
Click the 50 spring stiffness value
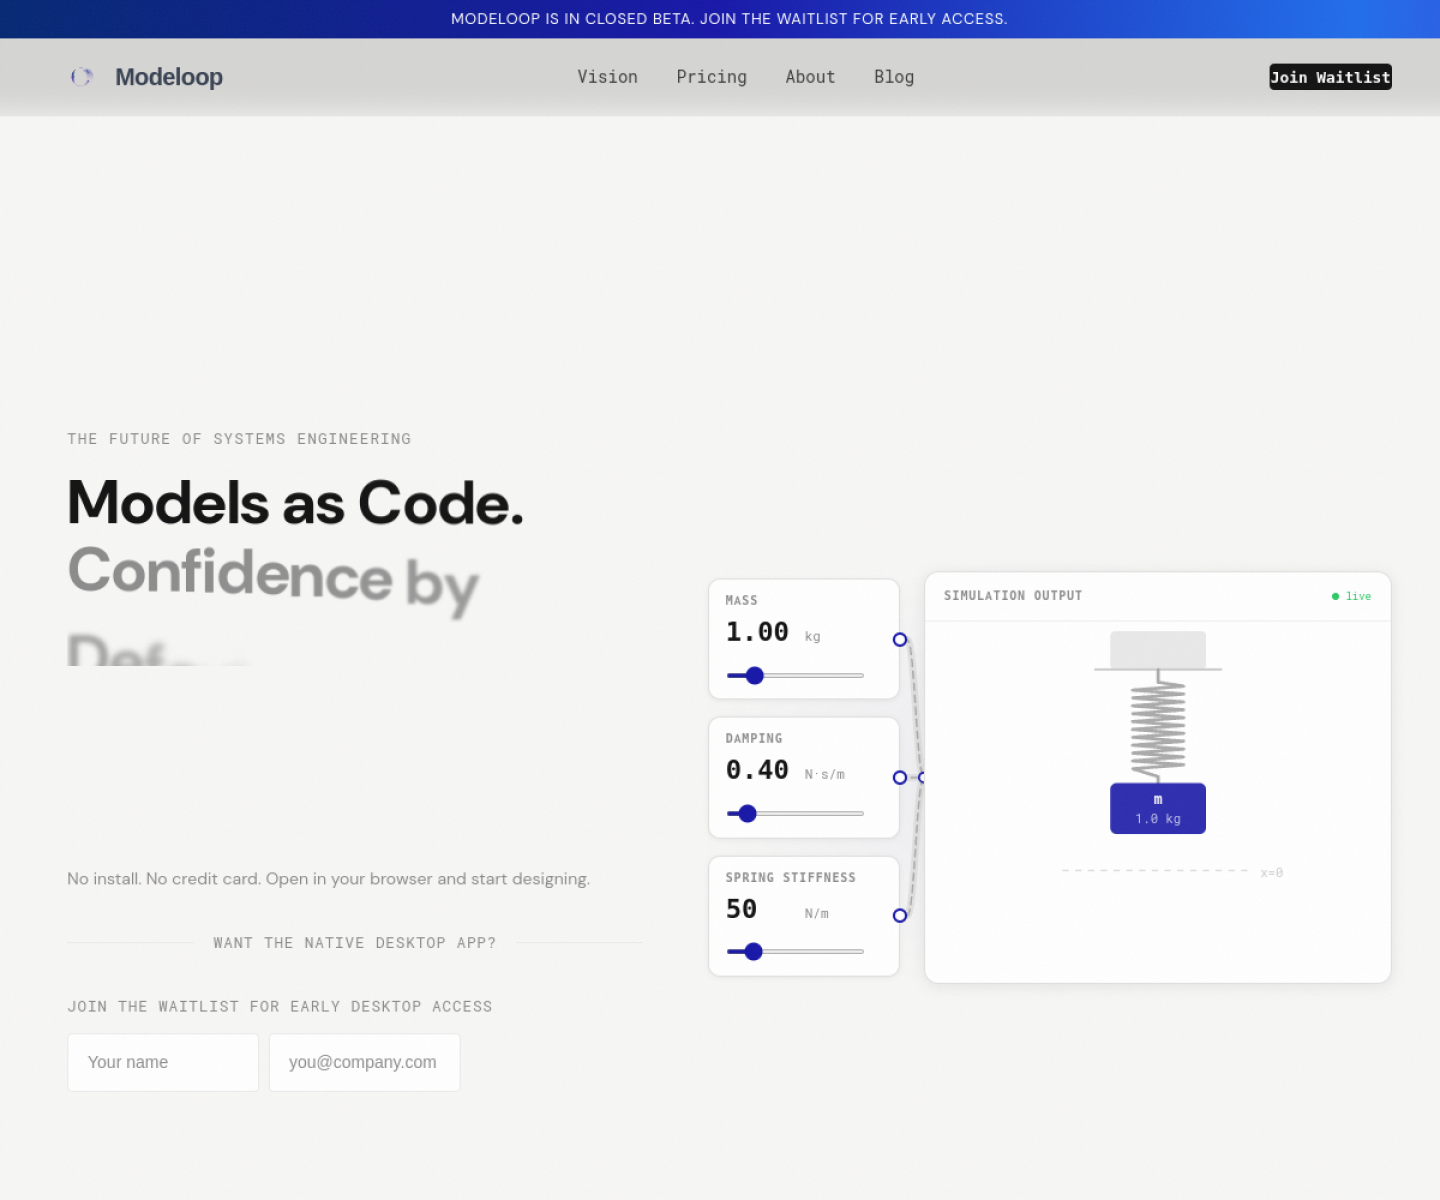pos(741,910)
